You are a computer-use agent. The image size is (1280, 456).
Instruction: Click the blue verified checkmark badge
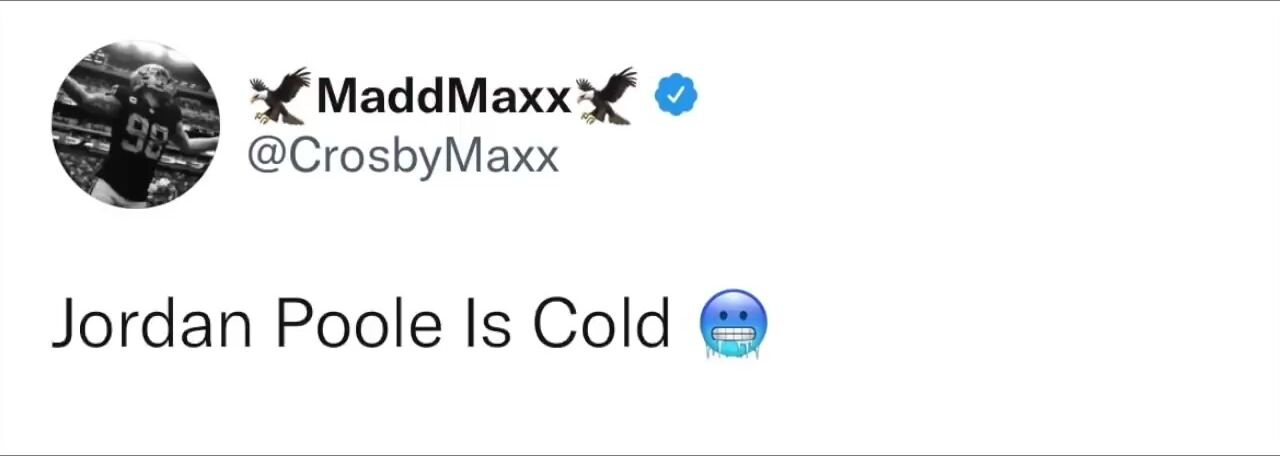tap(676, 95)
